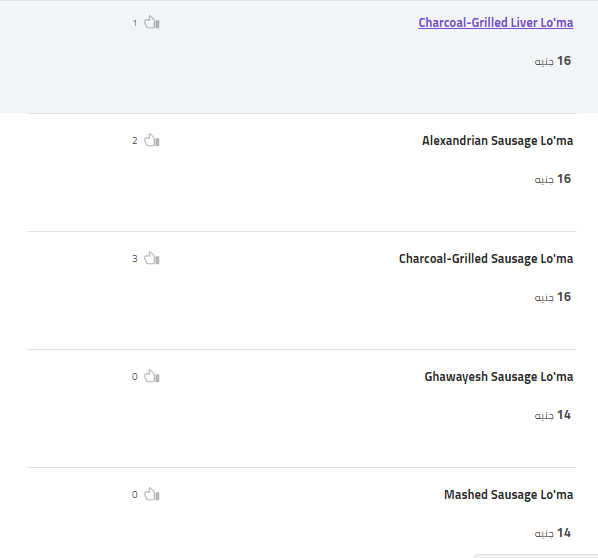
Task: Click the price of Charcoal-Grilled Liver Lo'ma
Action: pyautogui.click(x=553, y=61)
